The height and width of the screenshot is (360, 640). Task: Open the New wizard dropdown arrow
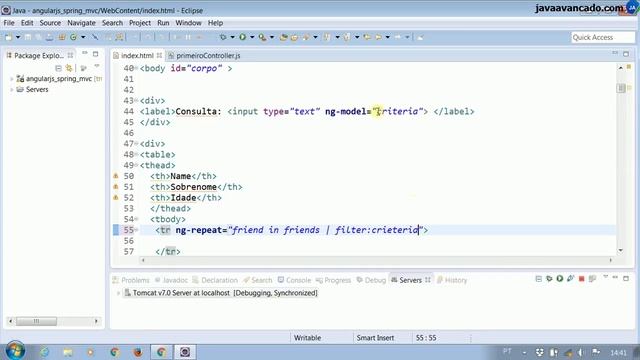[x=18, y=37]
